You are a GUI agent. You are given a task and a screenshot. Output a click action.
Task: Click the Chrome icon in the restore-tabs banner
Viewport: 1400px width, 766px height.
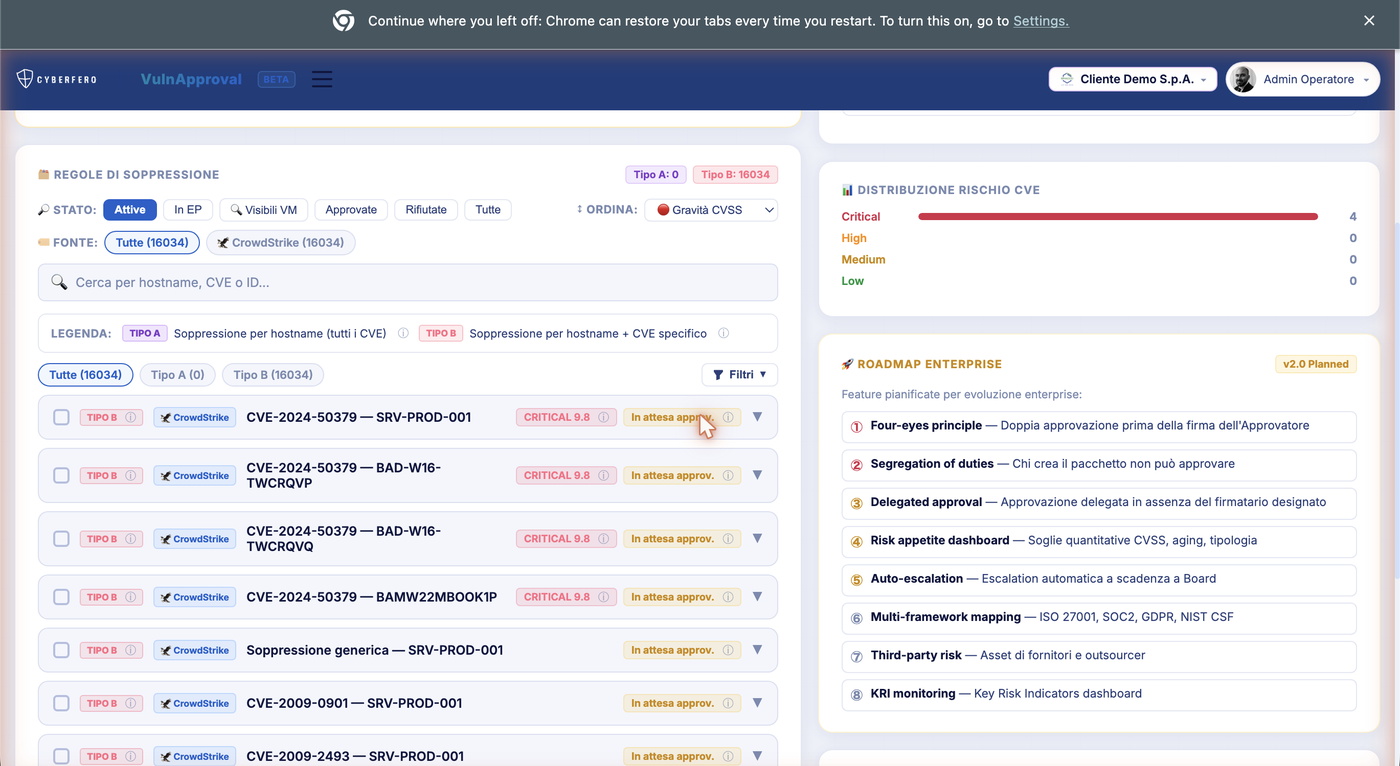(343, 21)
